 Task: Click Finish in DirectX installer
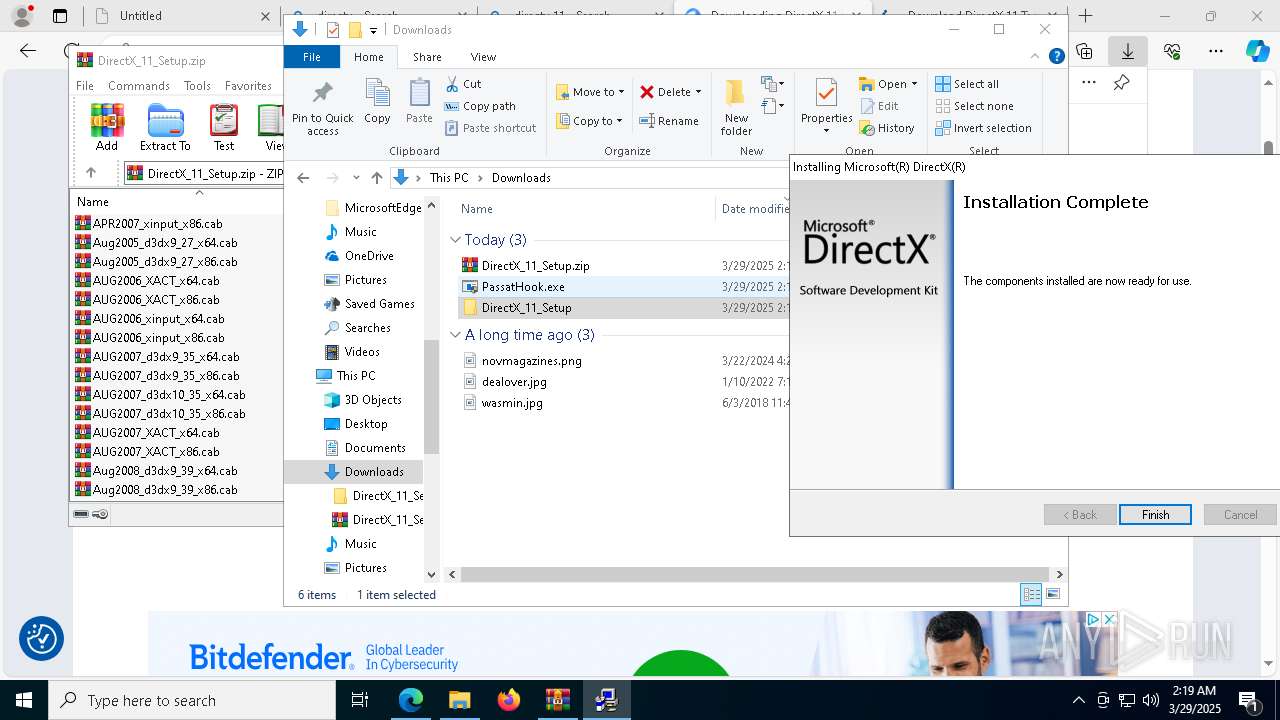[x=1155, y=515]
